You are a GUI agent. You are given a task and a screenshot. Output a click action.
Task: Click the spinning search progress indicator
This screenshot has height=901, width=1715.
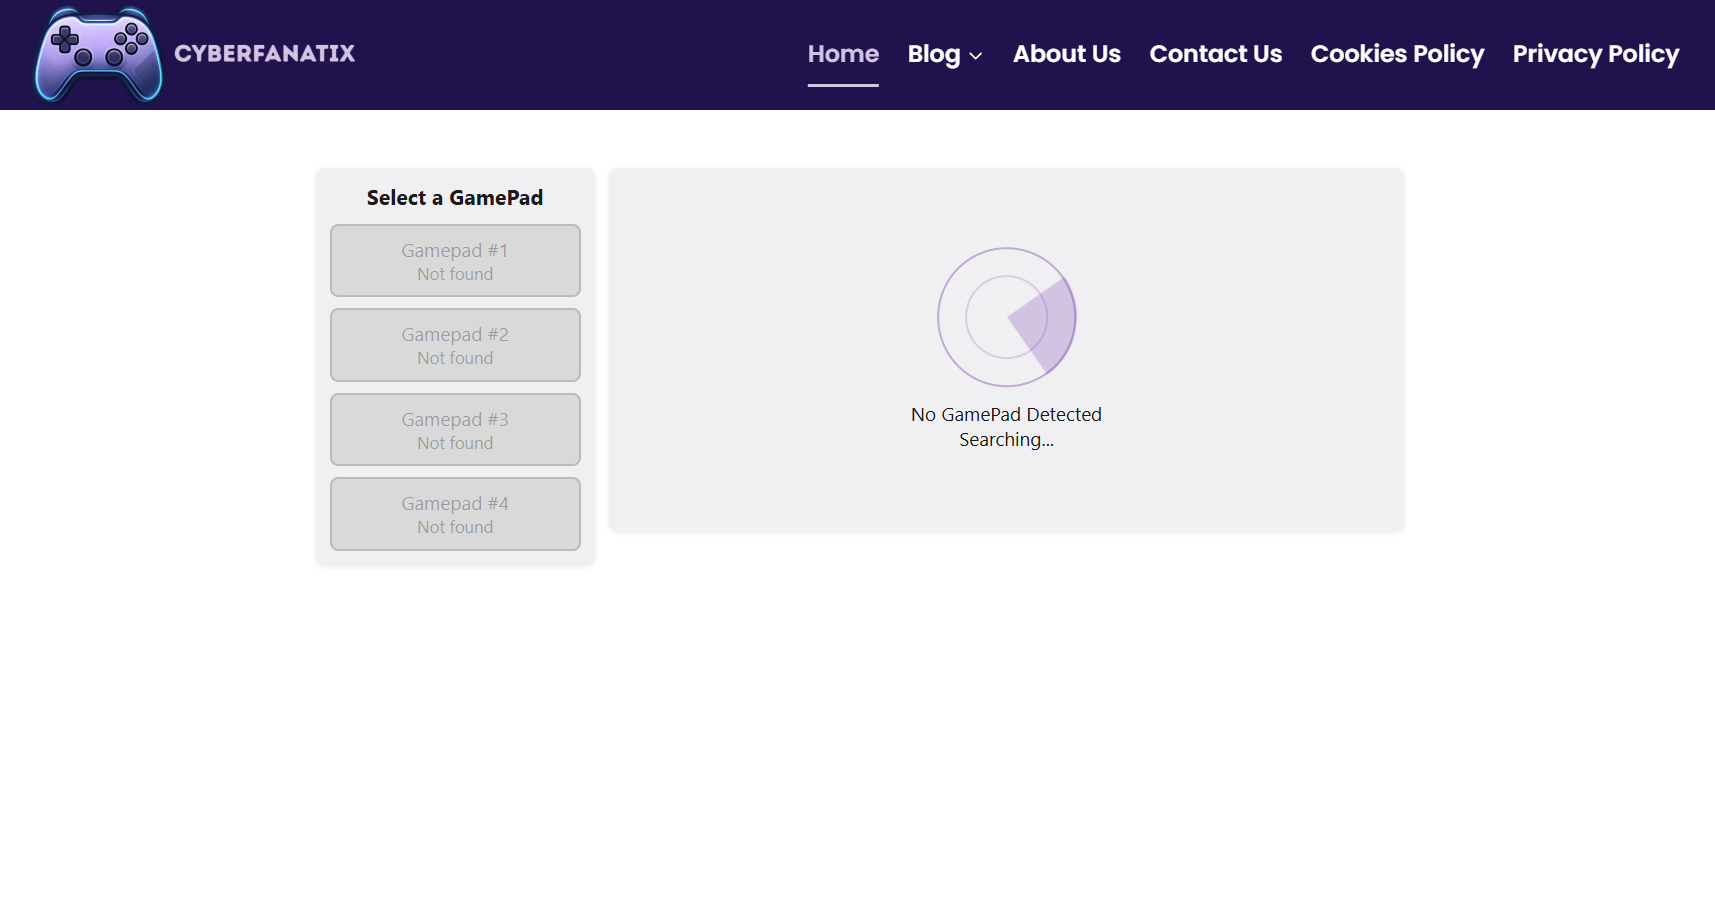(x=1006, y=317)
